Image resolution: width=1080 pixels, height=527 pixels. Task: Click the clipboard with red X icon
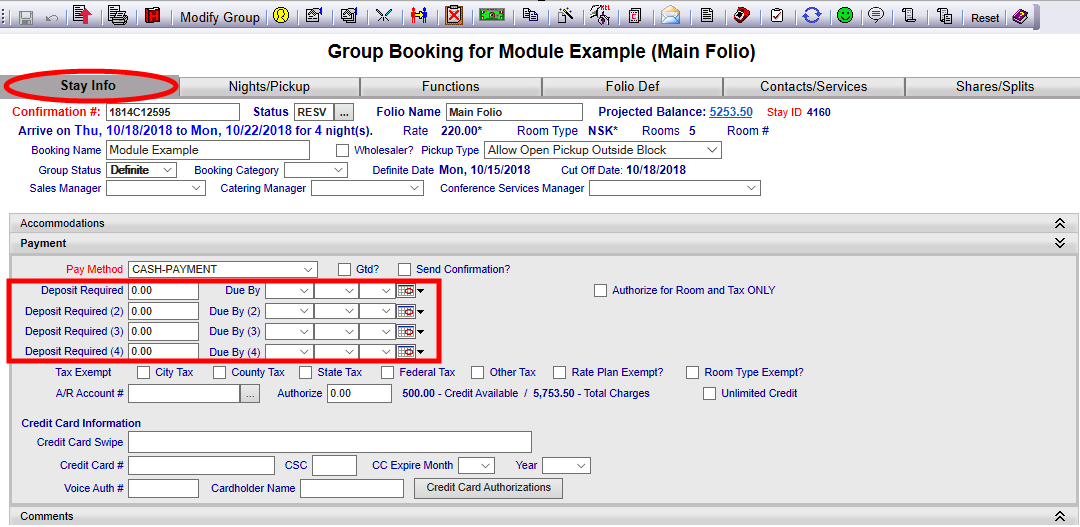coord(453,15)
